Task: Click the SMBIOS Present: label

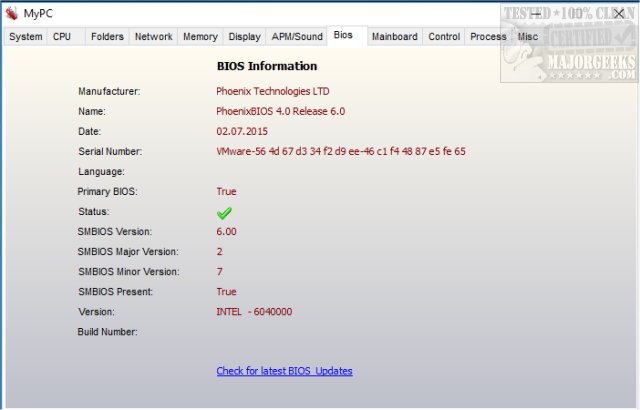Action: 115,291
